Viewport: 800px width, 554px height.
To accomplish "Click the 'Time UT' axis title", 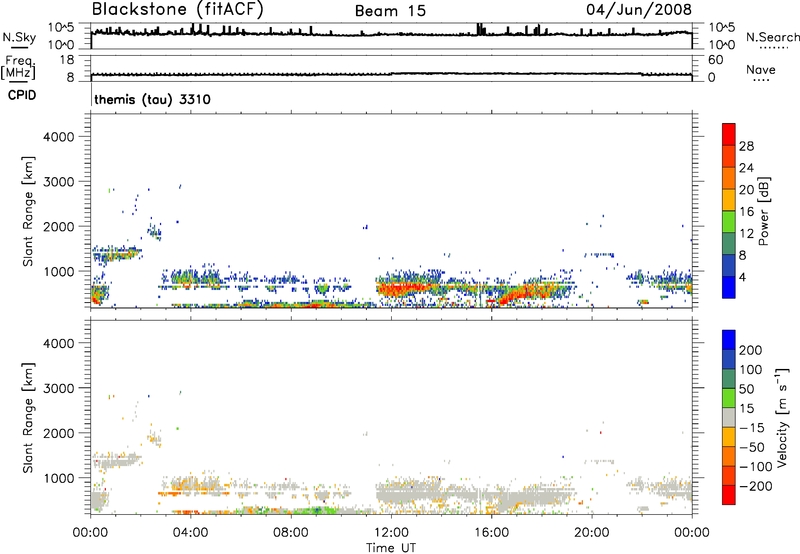I will pyautogui.click(x=391, y=548).
